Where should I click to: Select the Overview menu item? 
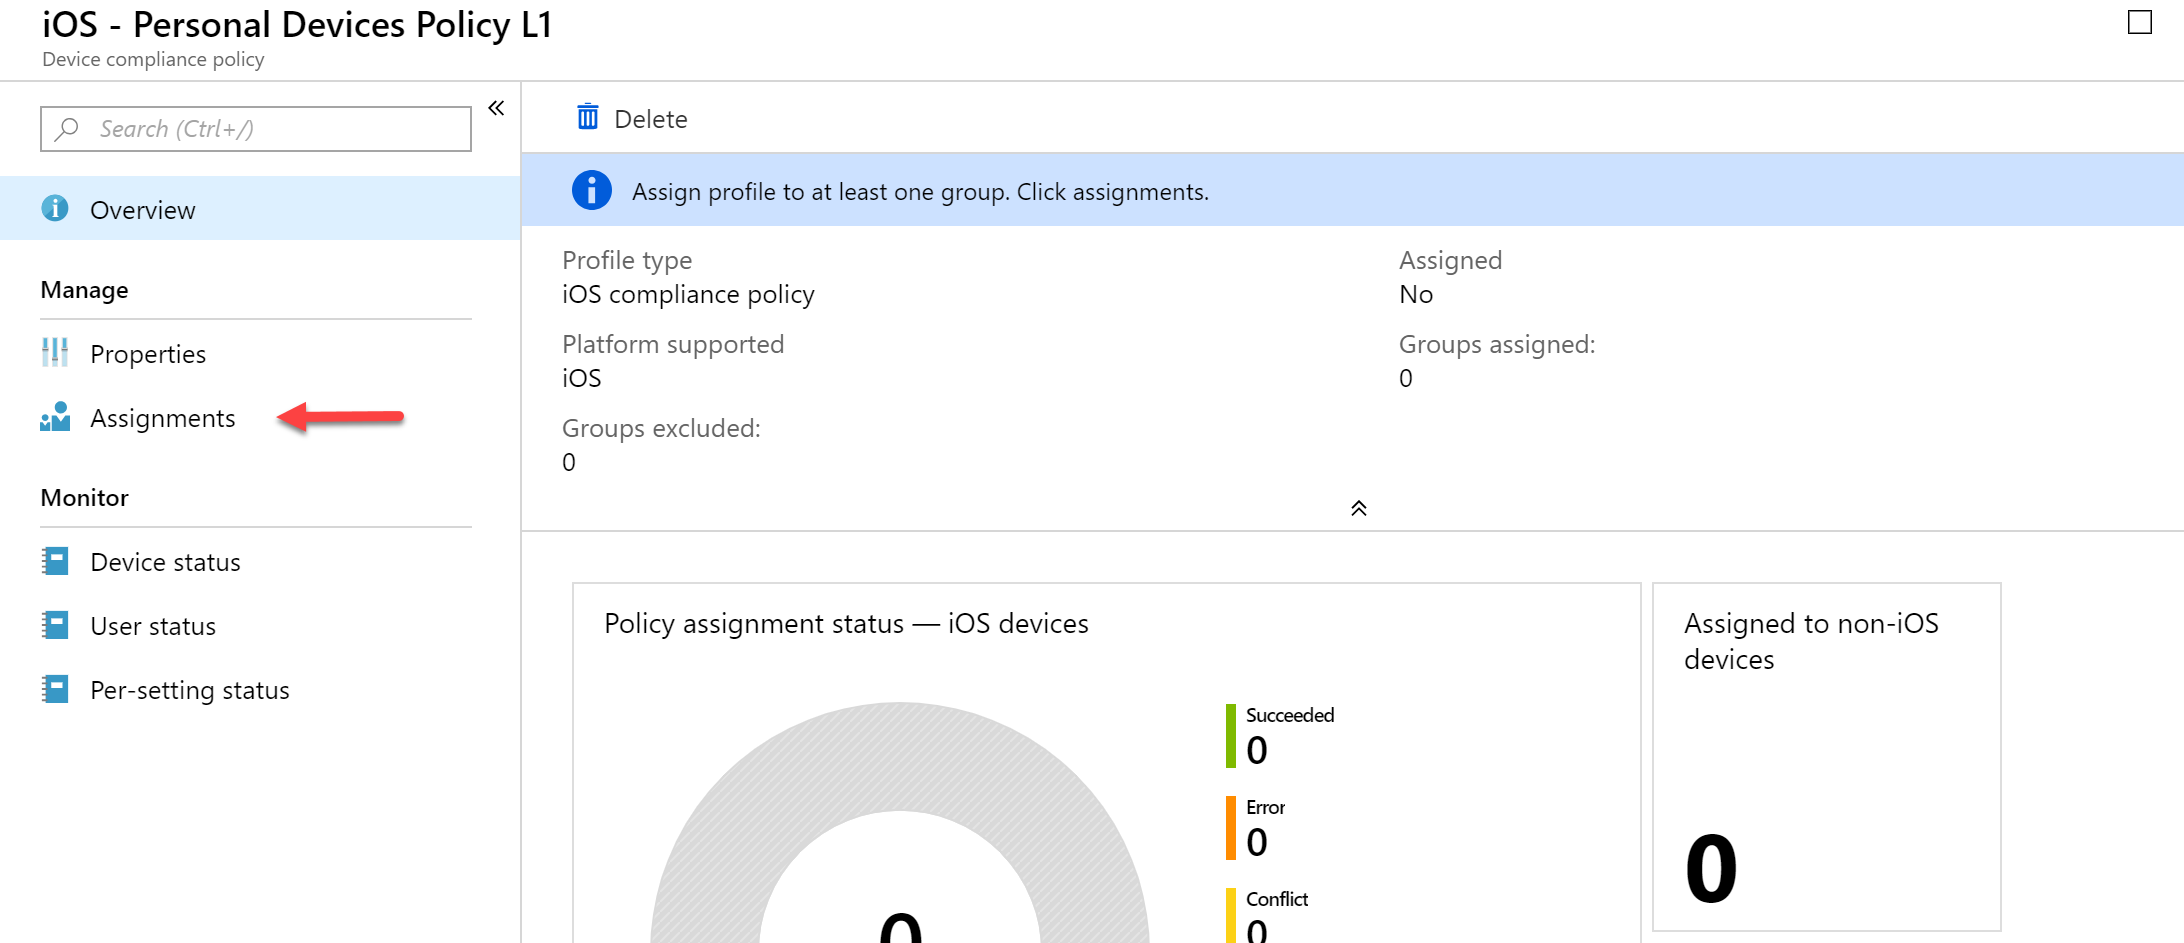point(260,208)
